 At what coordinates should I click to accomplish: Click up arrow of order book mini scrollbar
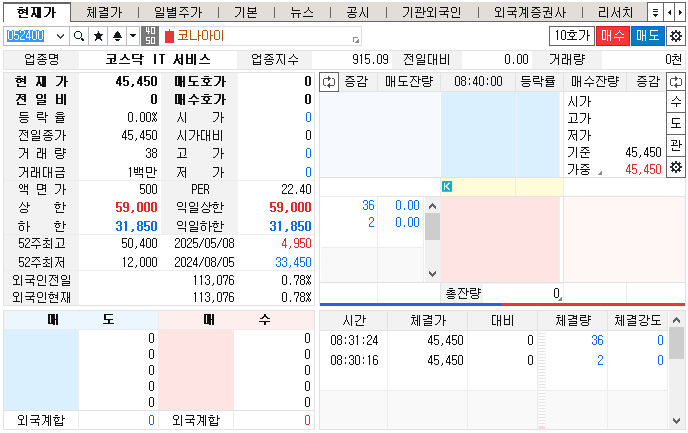[432, 206]
